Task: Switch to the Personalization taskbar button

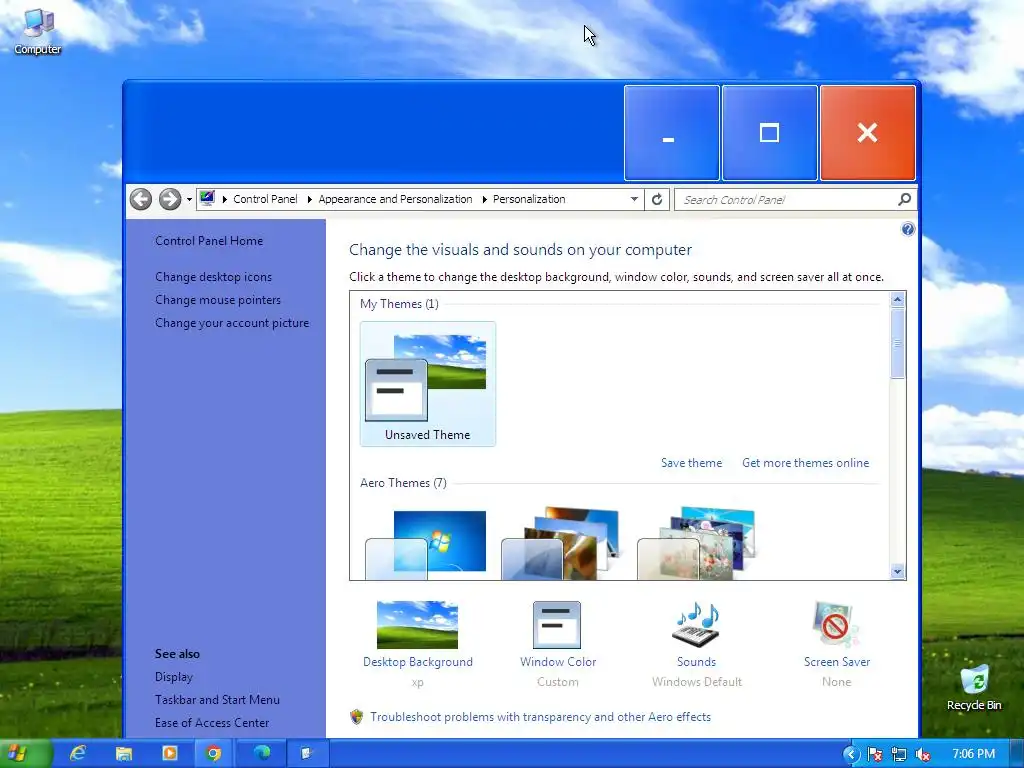Action: pyautogui.click(x=307, y=754)
